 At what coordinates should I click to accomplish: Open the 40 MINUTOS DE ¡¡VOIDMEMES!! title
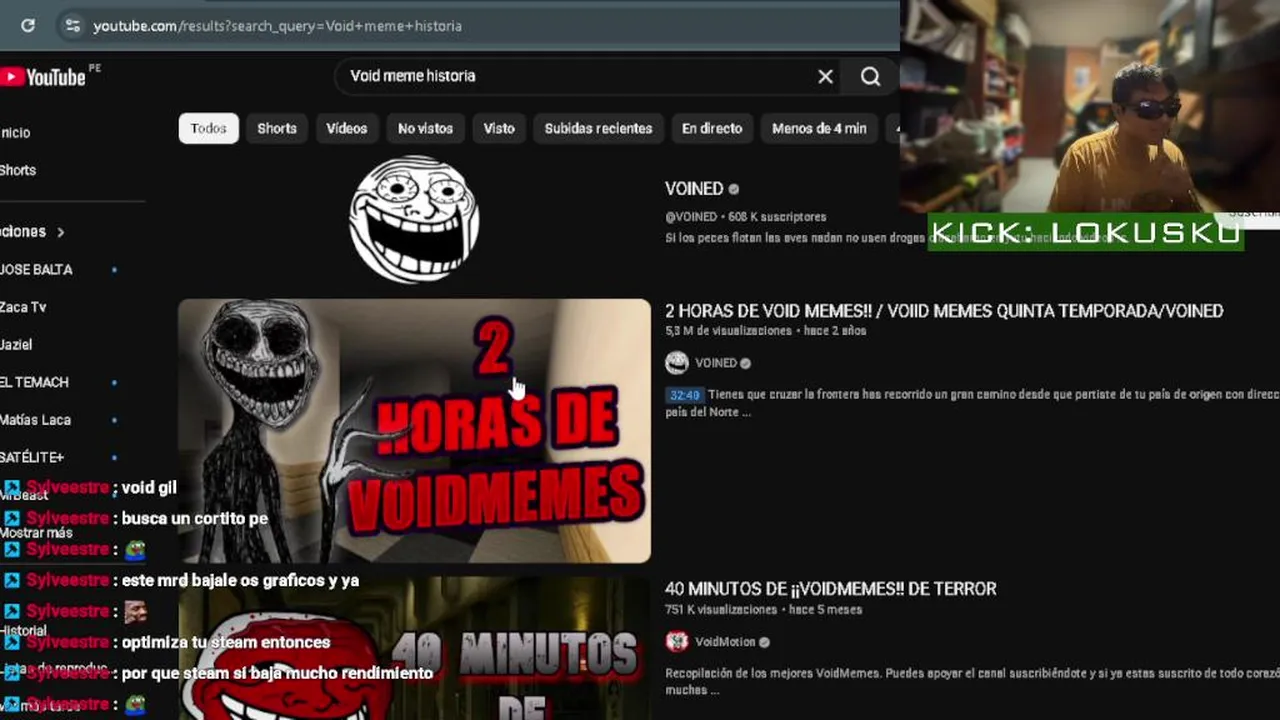830,589
